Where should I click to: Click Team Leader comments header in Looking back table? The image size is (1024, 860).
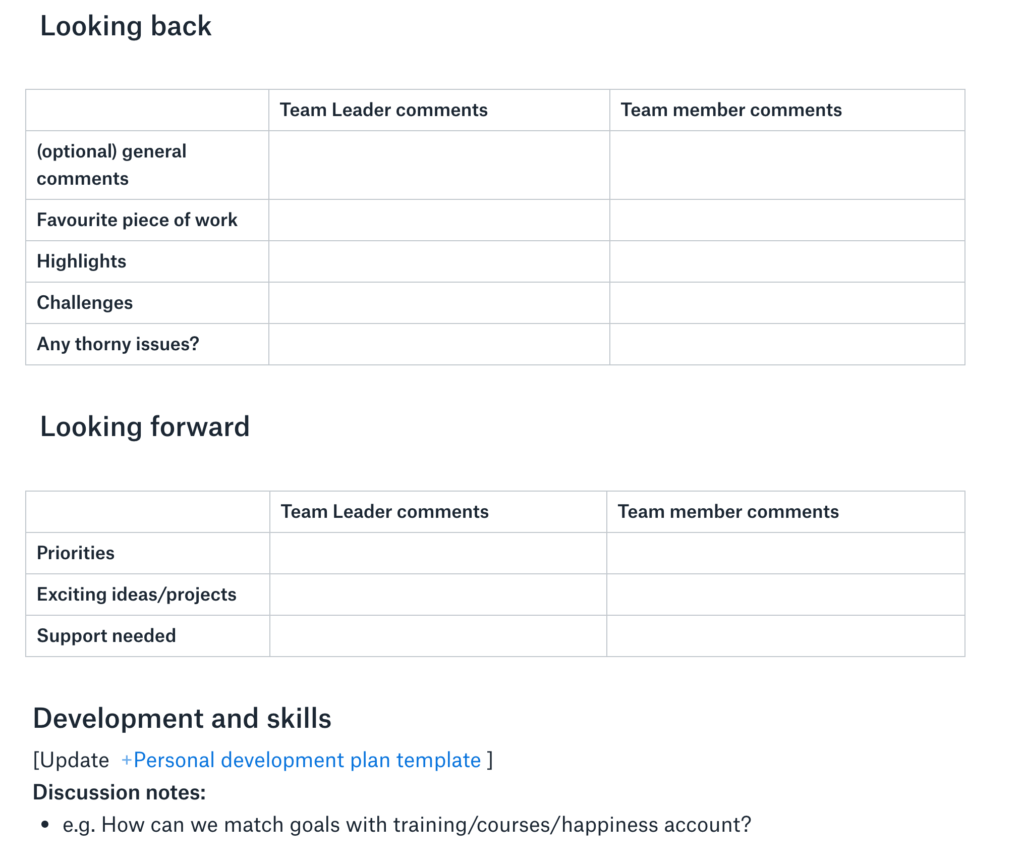tap(384, 110)
